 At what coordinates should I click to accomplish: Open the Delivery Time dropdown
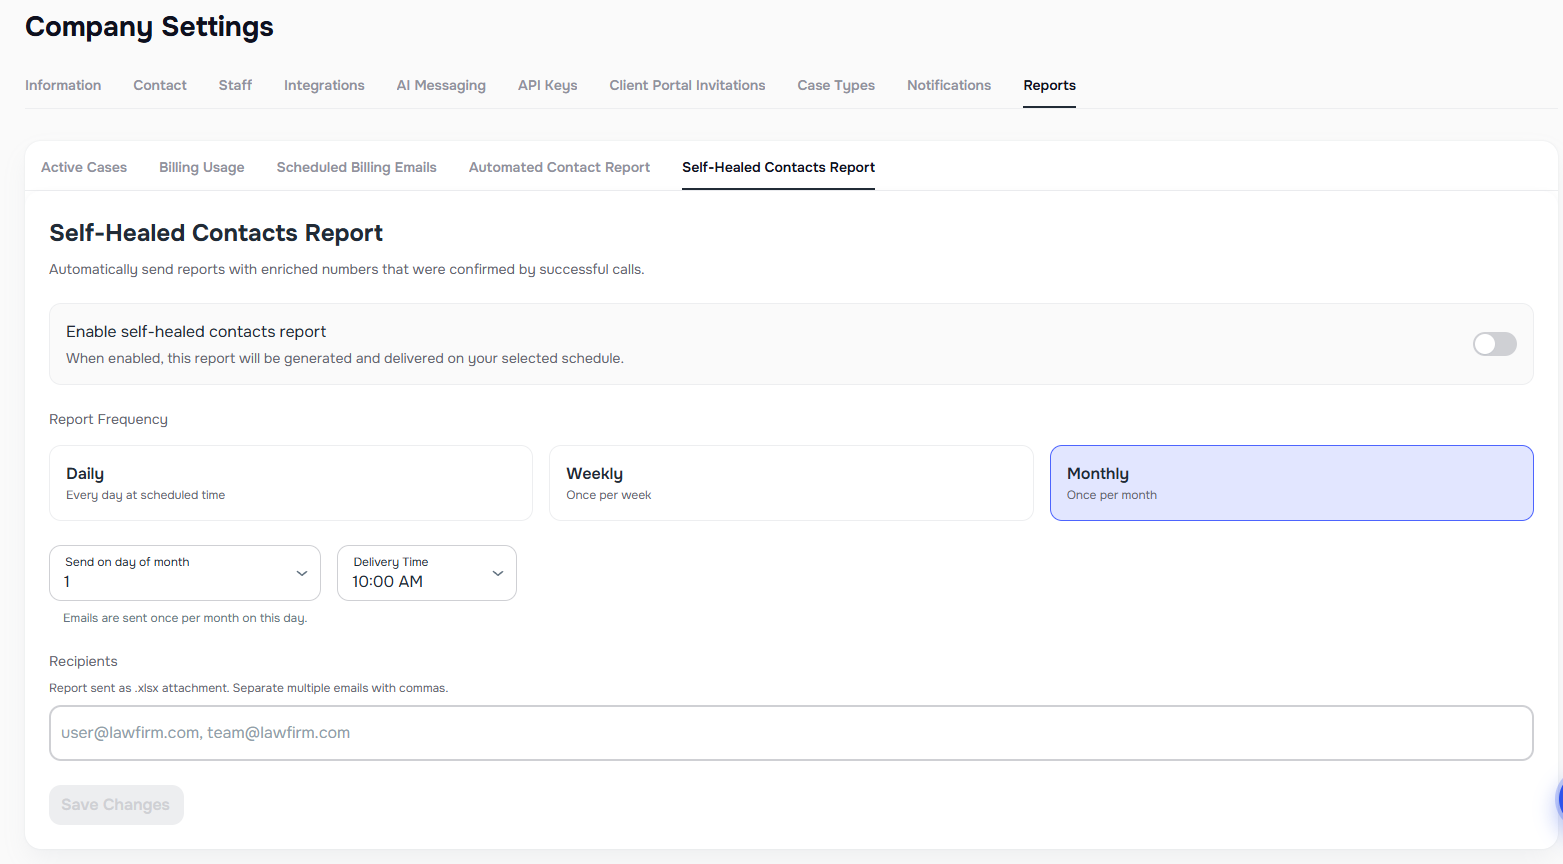[x=426, y=573]
